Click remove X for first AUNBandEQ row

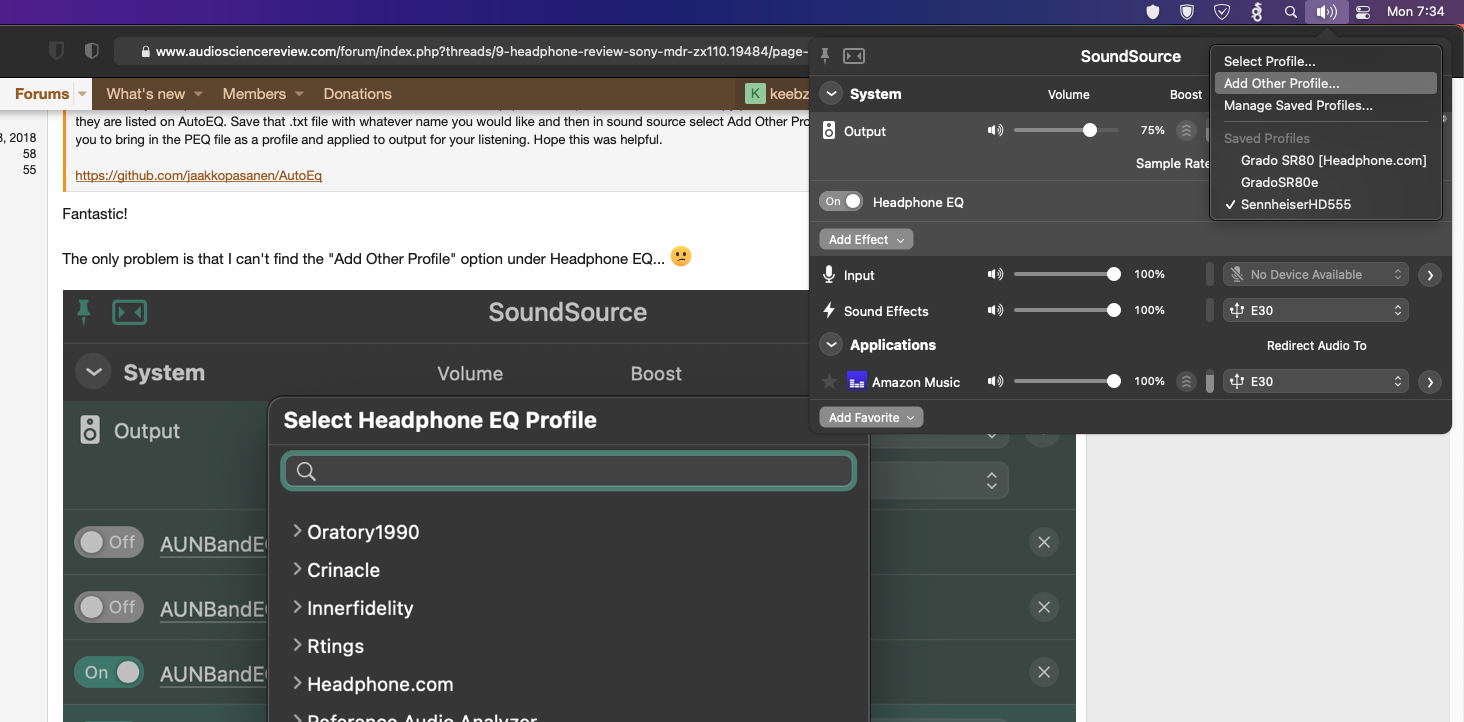pyautogui.click(x=1044, y=542)
